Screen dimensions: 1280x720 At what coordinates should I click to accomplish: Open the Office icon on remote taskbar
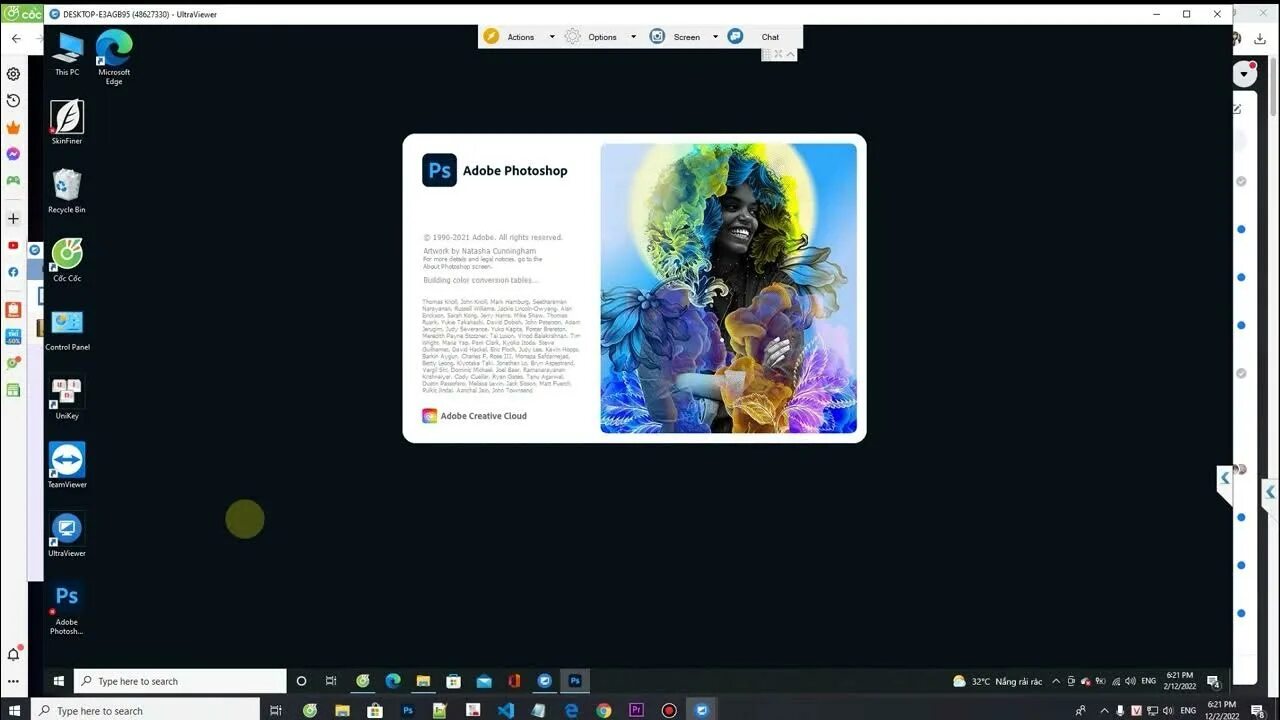(514, 681)
